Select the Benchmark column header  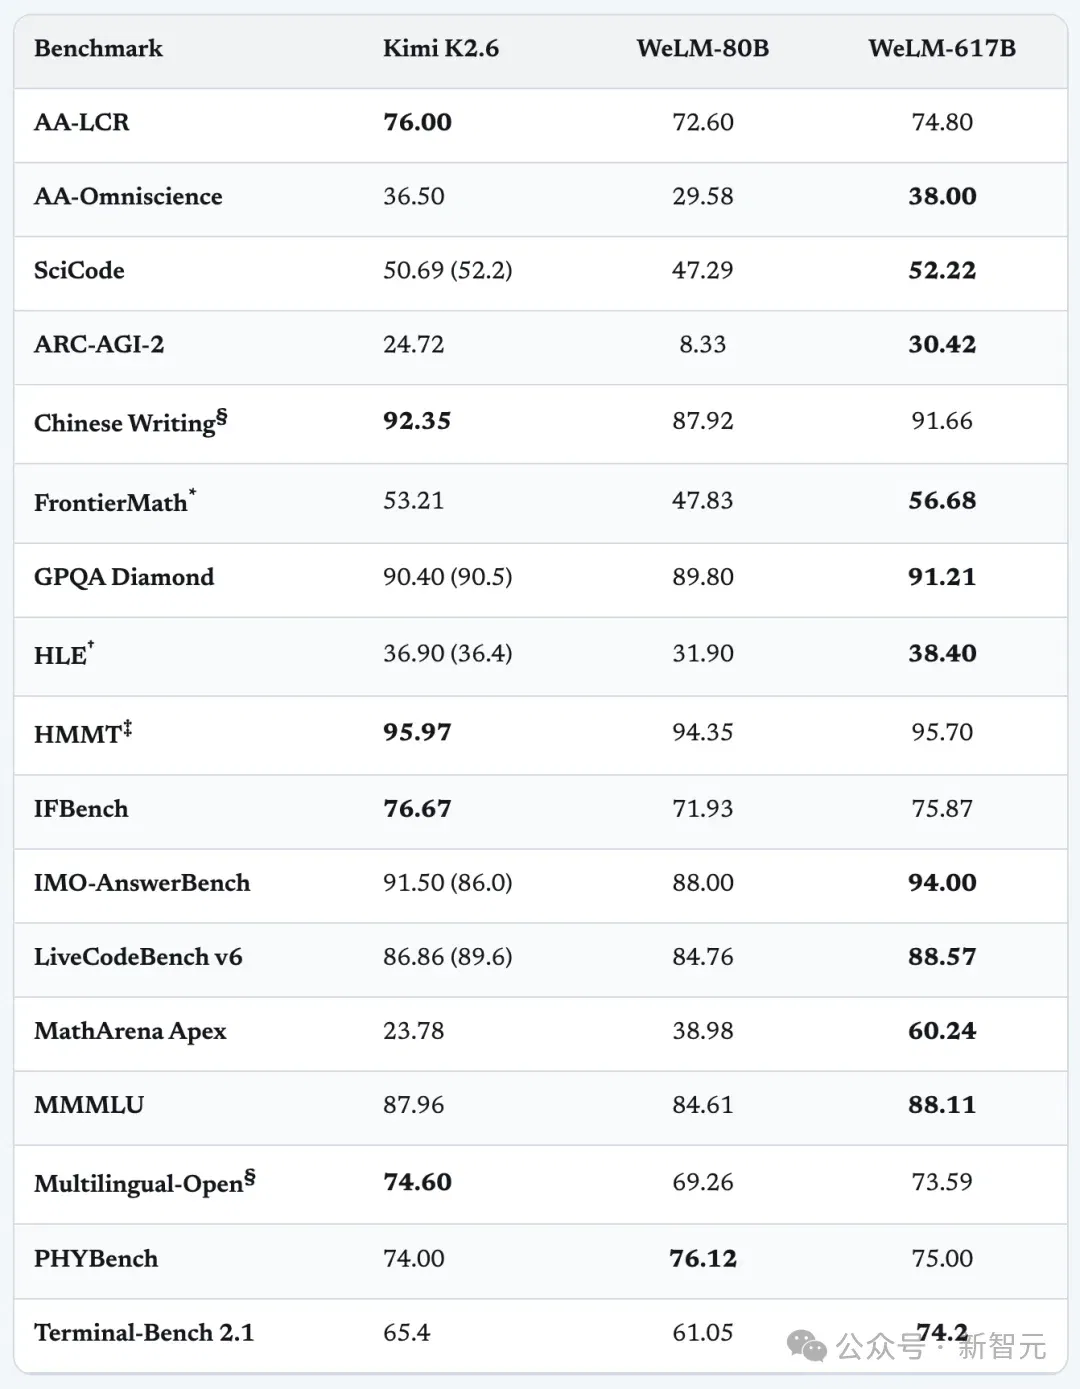(x=98, y=48)
